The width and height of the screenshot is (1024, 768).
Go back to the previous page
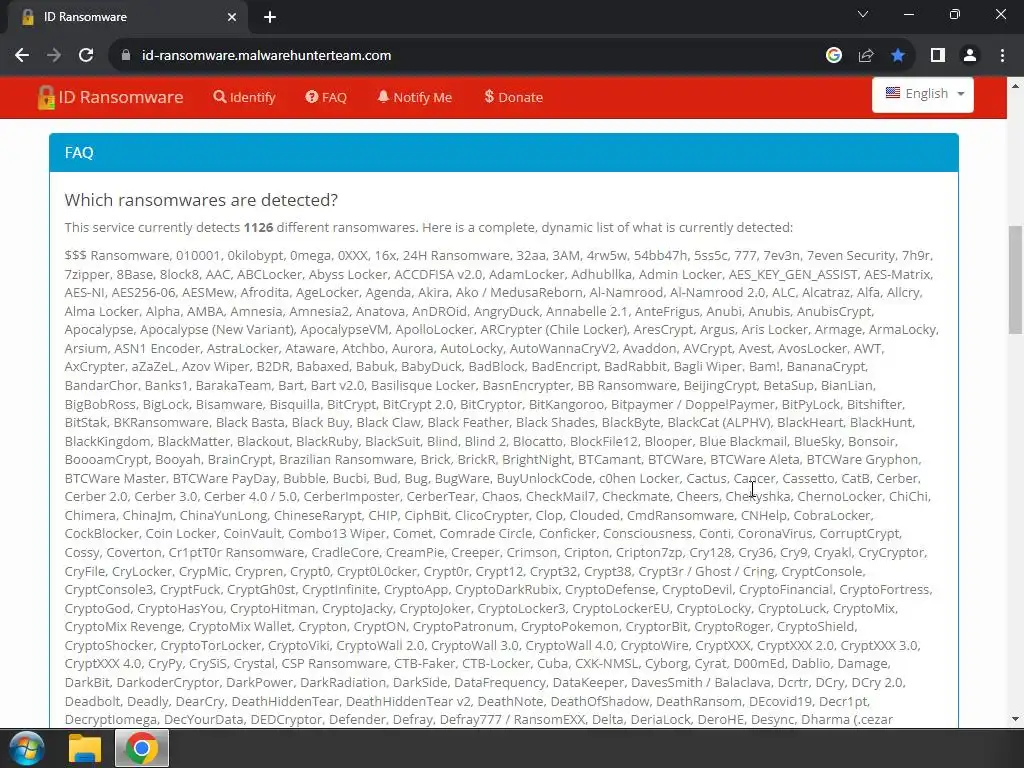[x=22, y=56]
